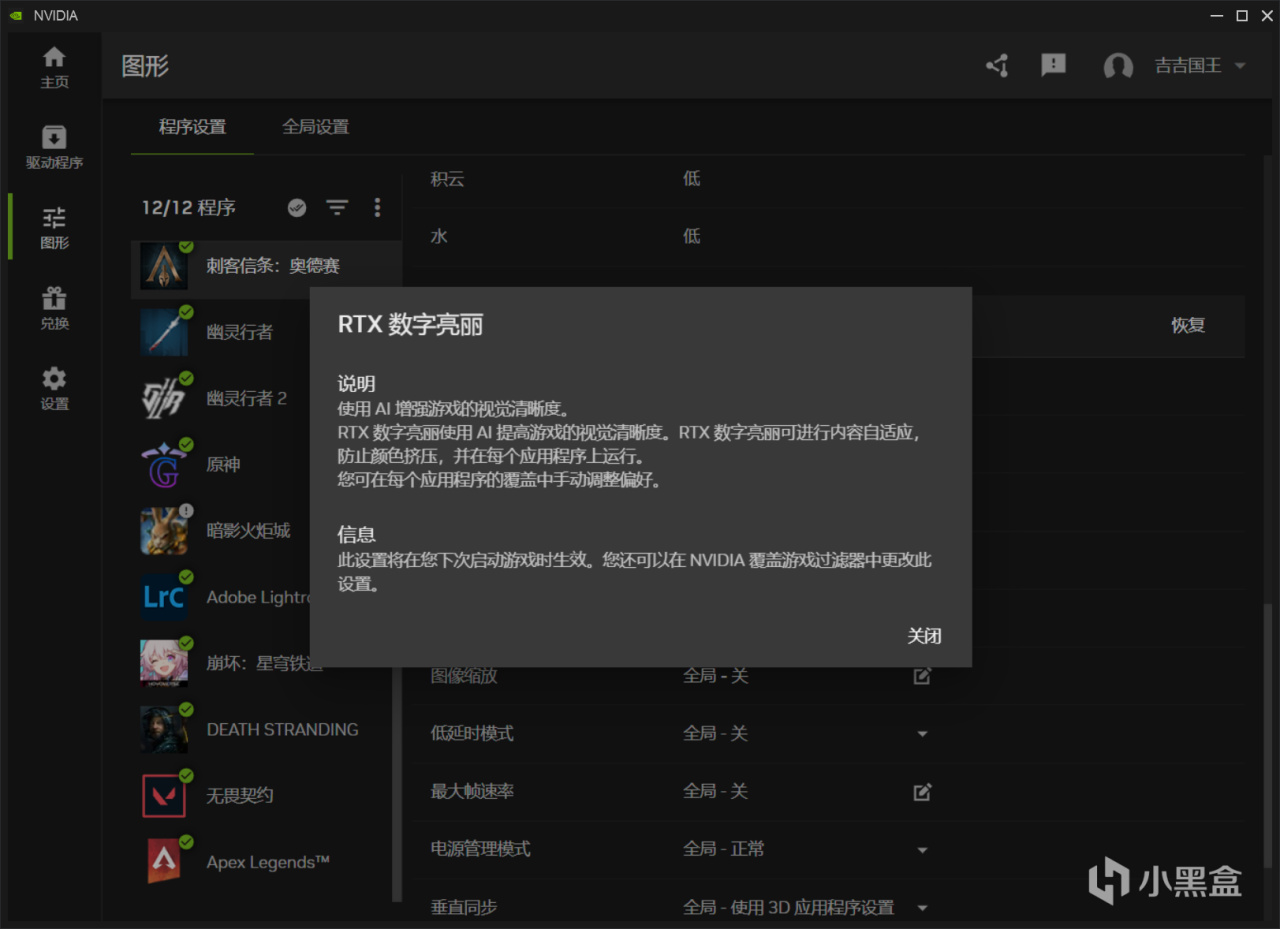The image size is (1280, 929).
Task: Expand the 垂直同步 dropdown arrow
Action: [x=922, y=908]
